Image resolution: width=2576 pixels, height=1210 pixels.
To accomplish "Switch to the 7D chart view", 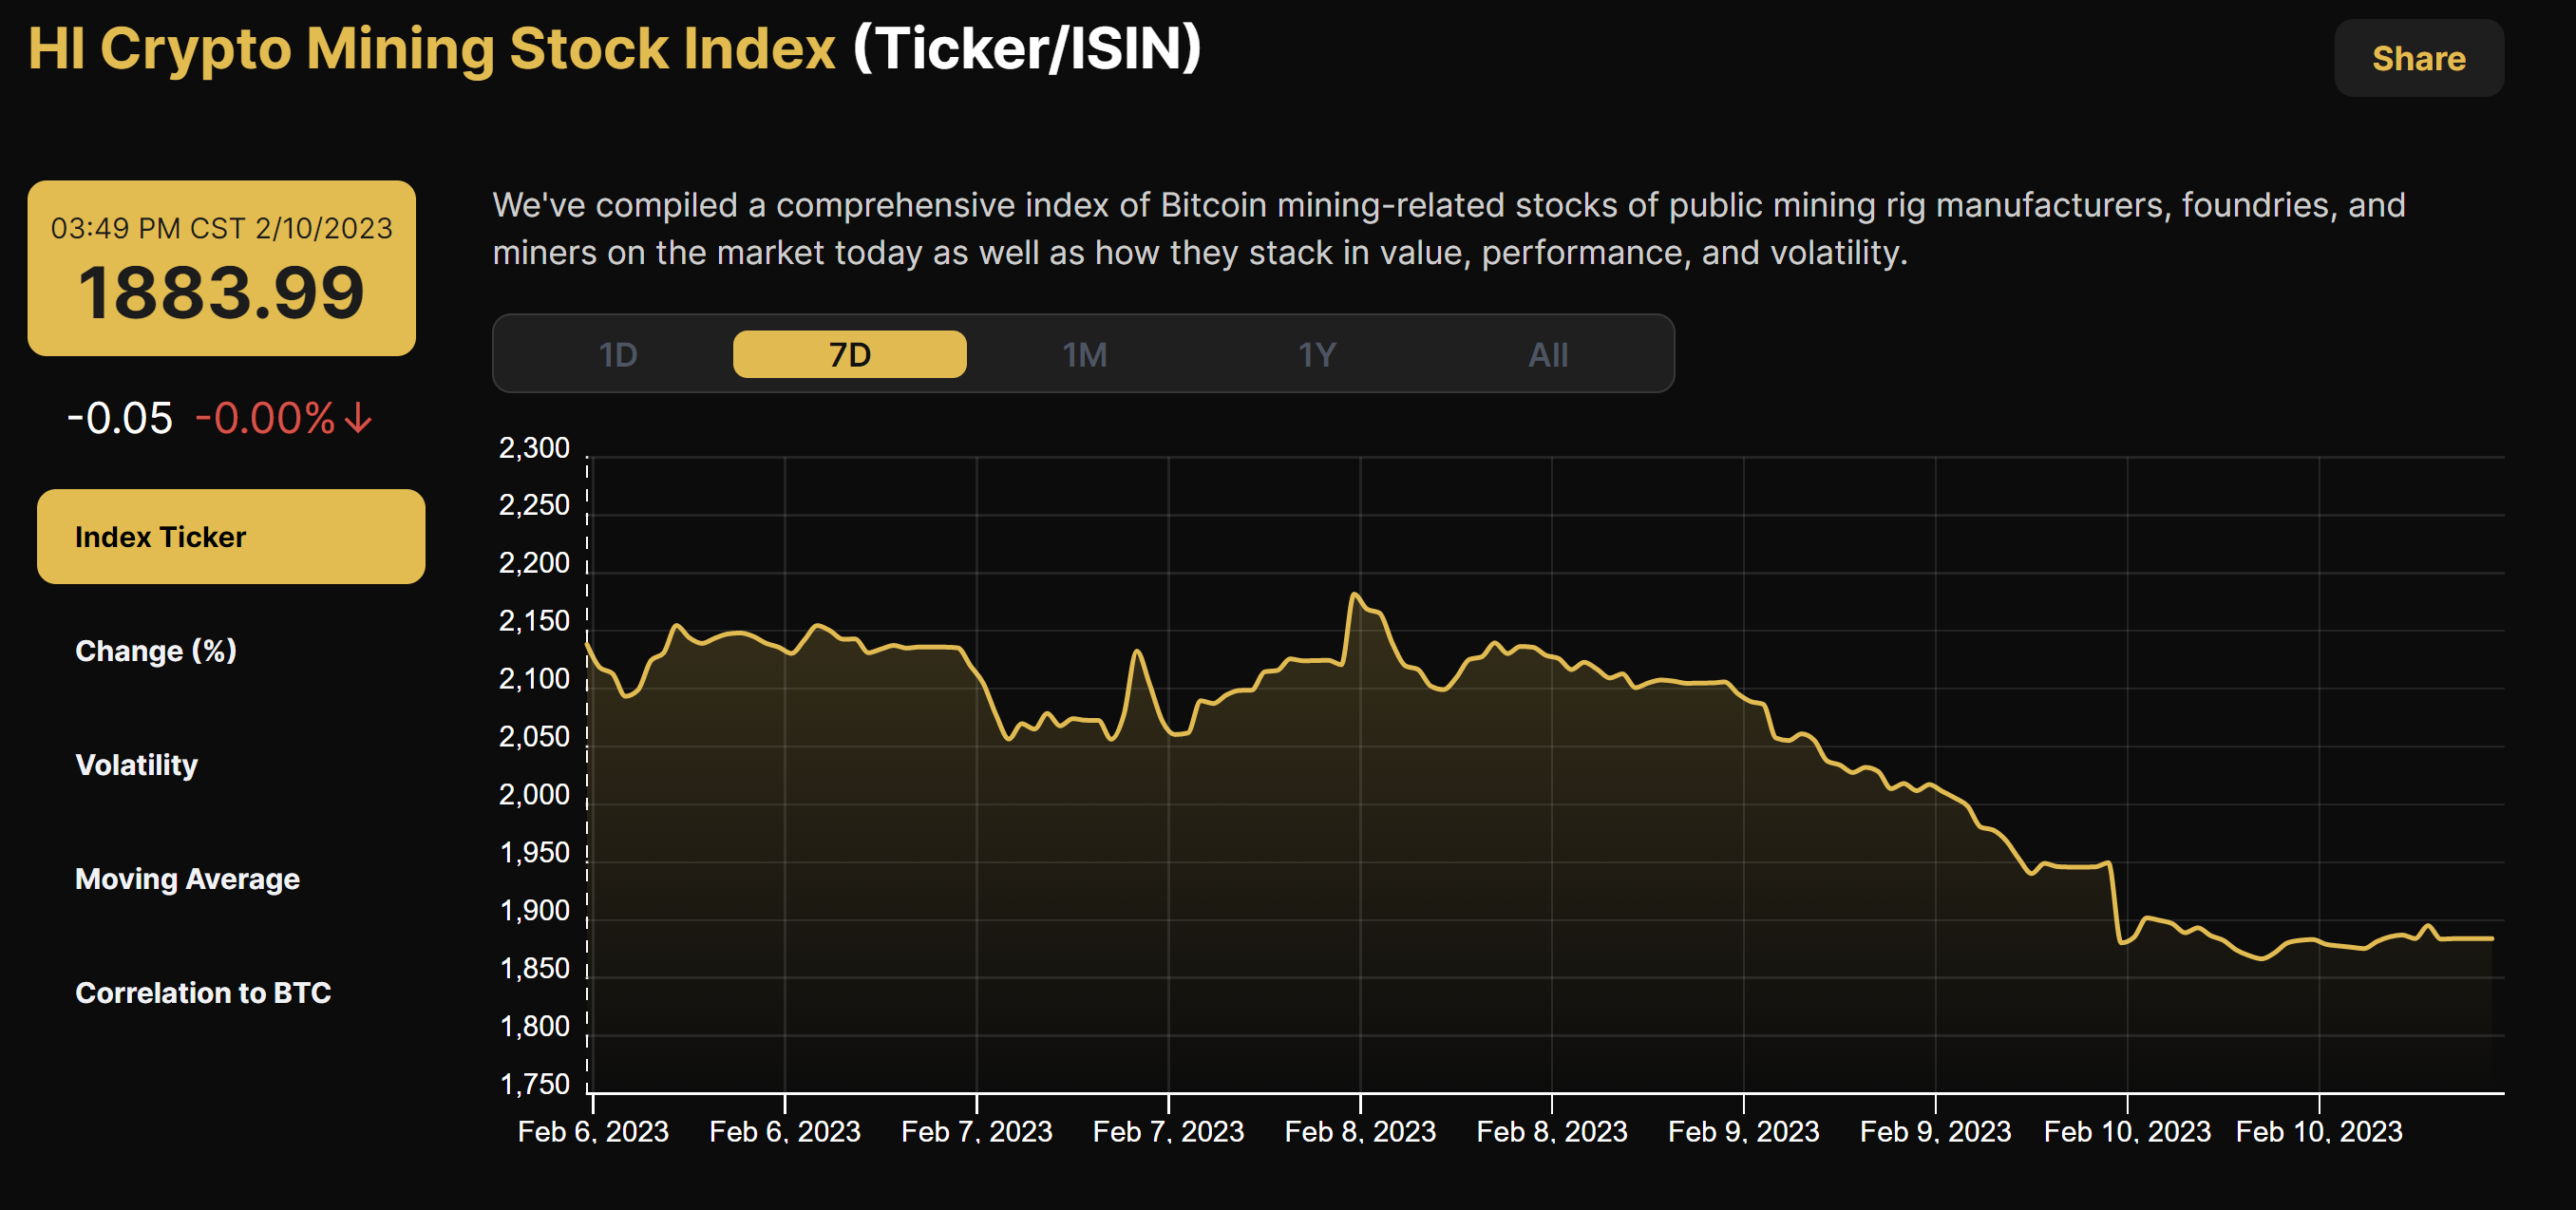I will [849, 353].
